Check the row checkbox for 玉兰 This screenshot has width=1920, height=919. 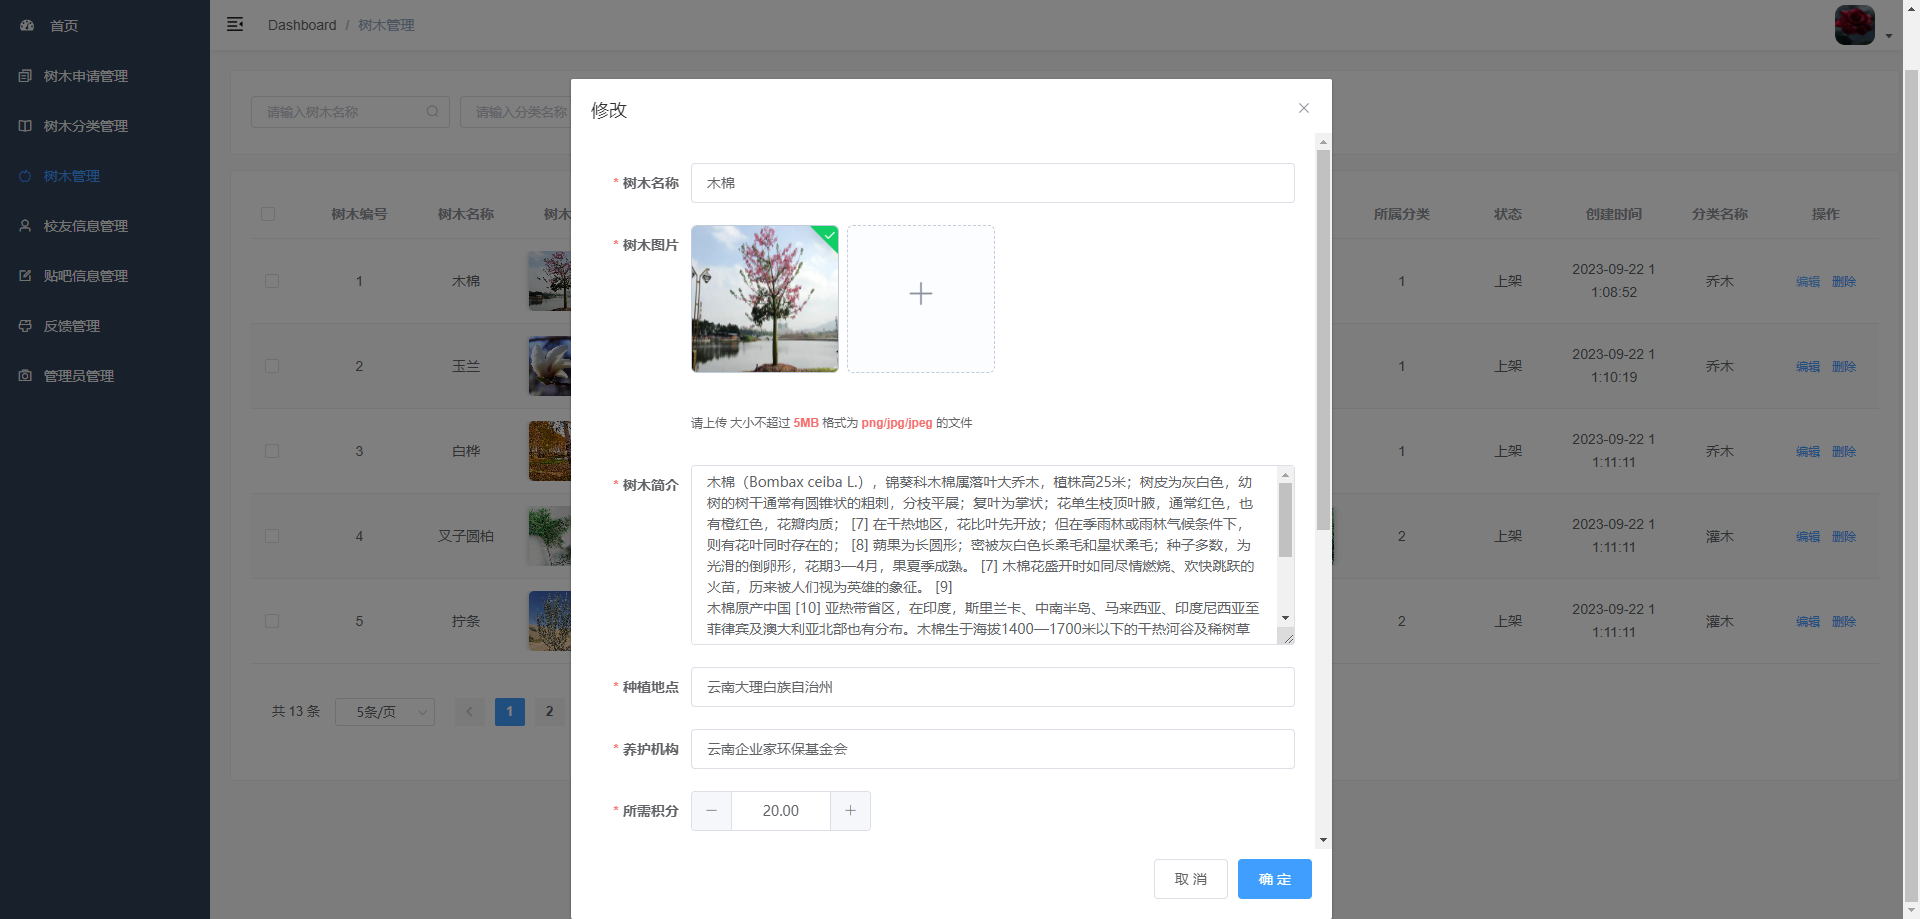point(271,366)
